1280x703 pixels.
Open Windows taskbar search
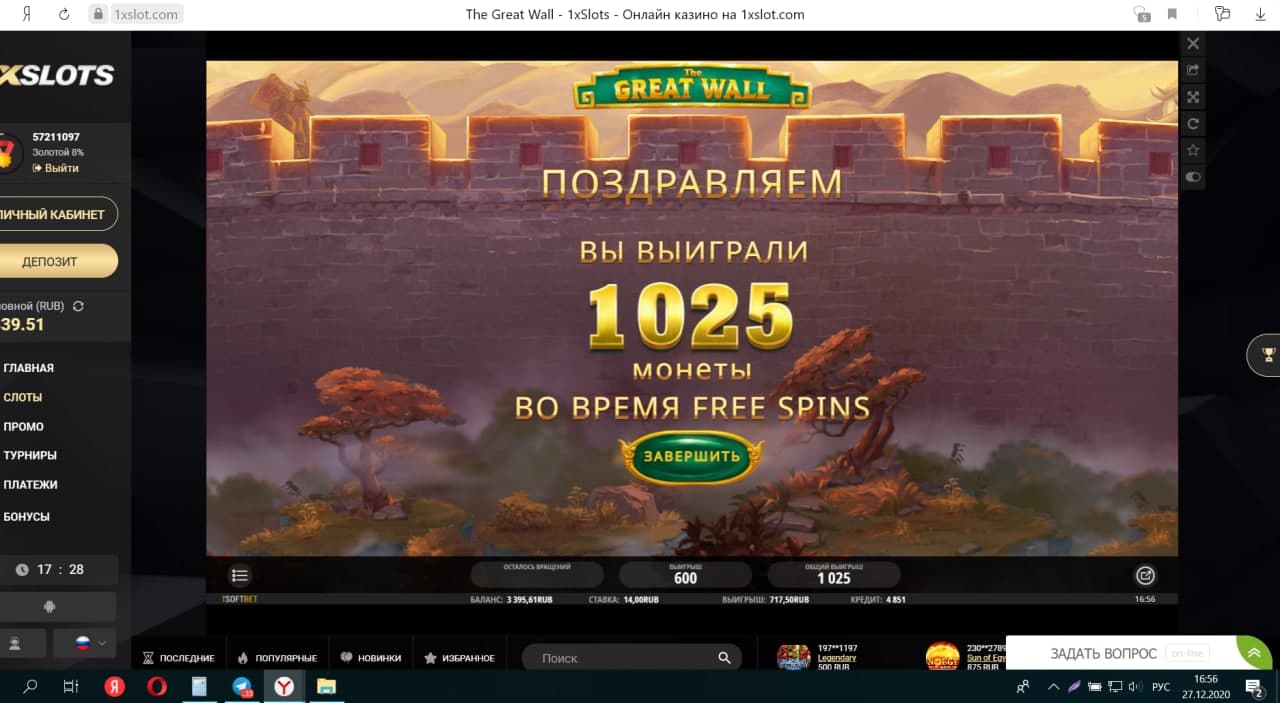click(30, 687)
